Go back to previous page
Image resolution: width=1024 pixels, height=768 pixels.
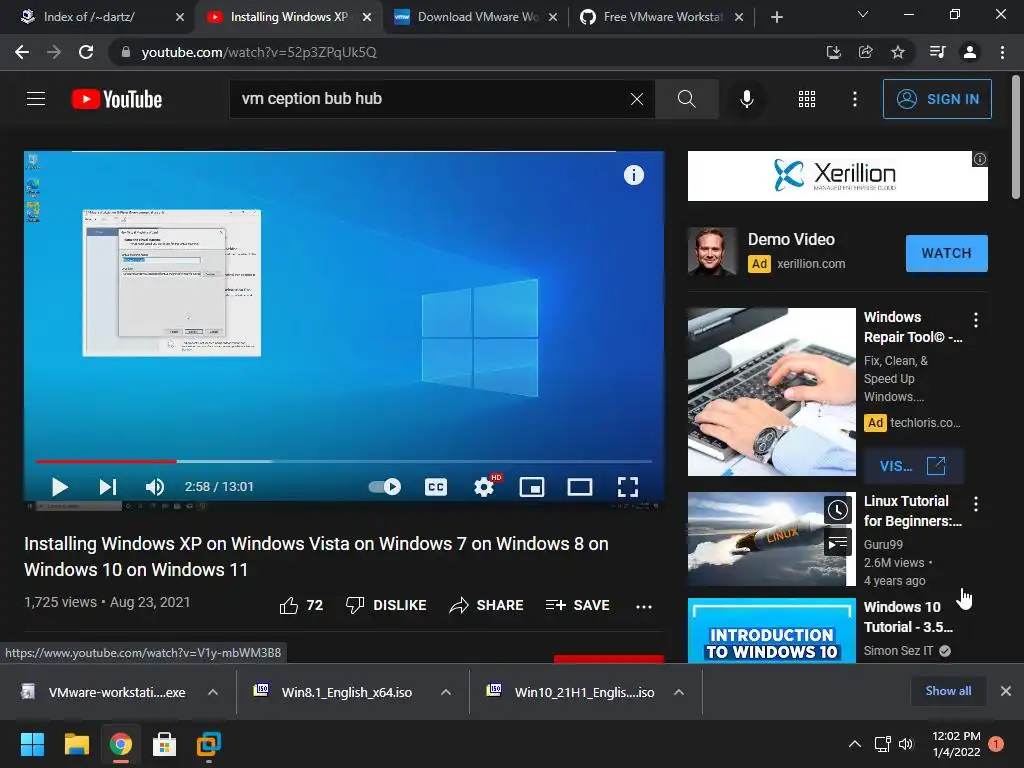22,52
